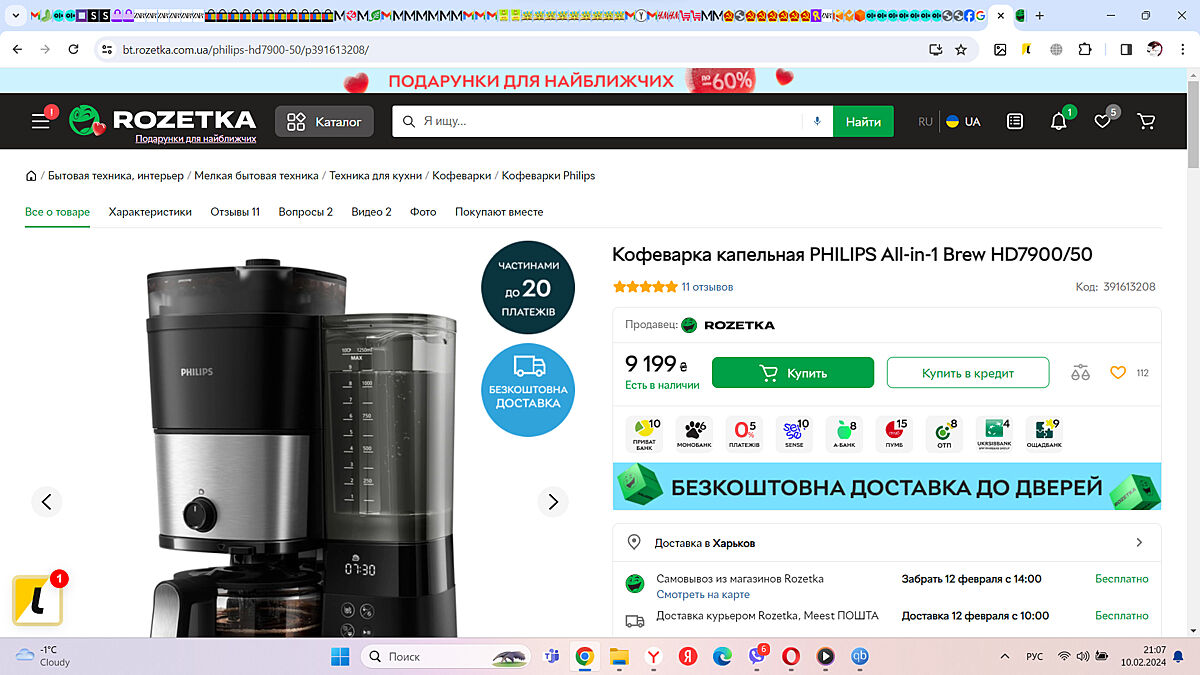
Task: Open the Каталог dropdown menu
Action: pyautogui.click(x=324, y=122)
